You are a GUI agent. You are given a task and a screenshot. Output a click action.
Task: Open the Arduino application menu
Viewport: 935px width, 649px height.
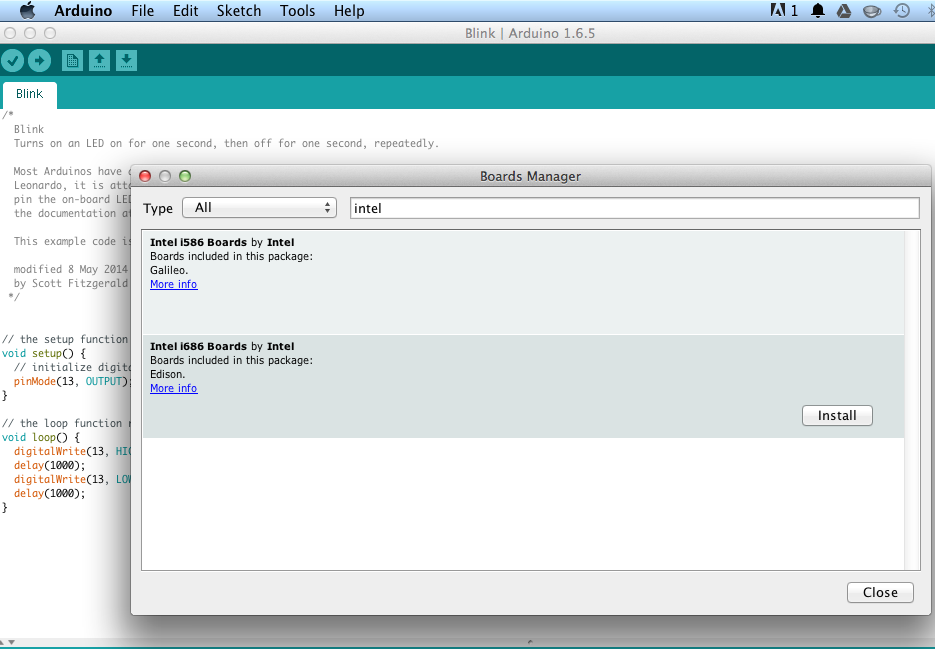(83, 11)
